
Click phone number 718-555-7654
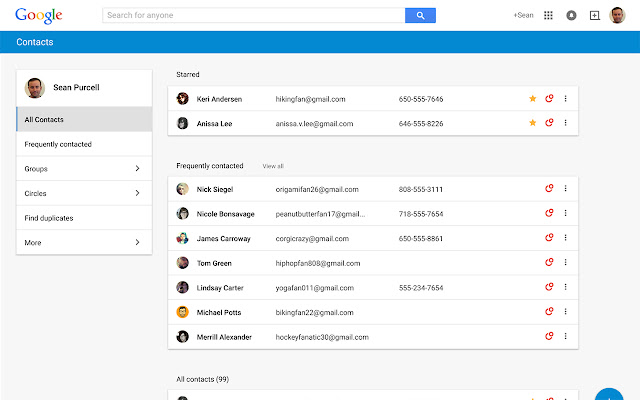click(421, 214)
